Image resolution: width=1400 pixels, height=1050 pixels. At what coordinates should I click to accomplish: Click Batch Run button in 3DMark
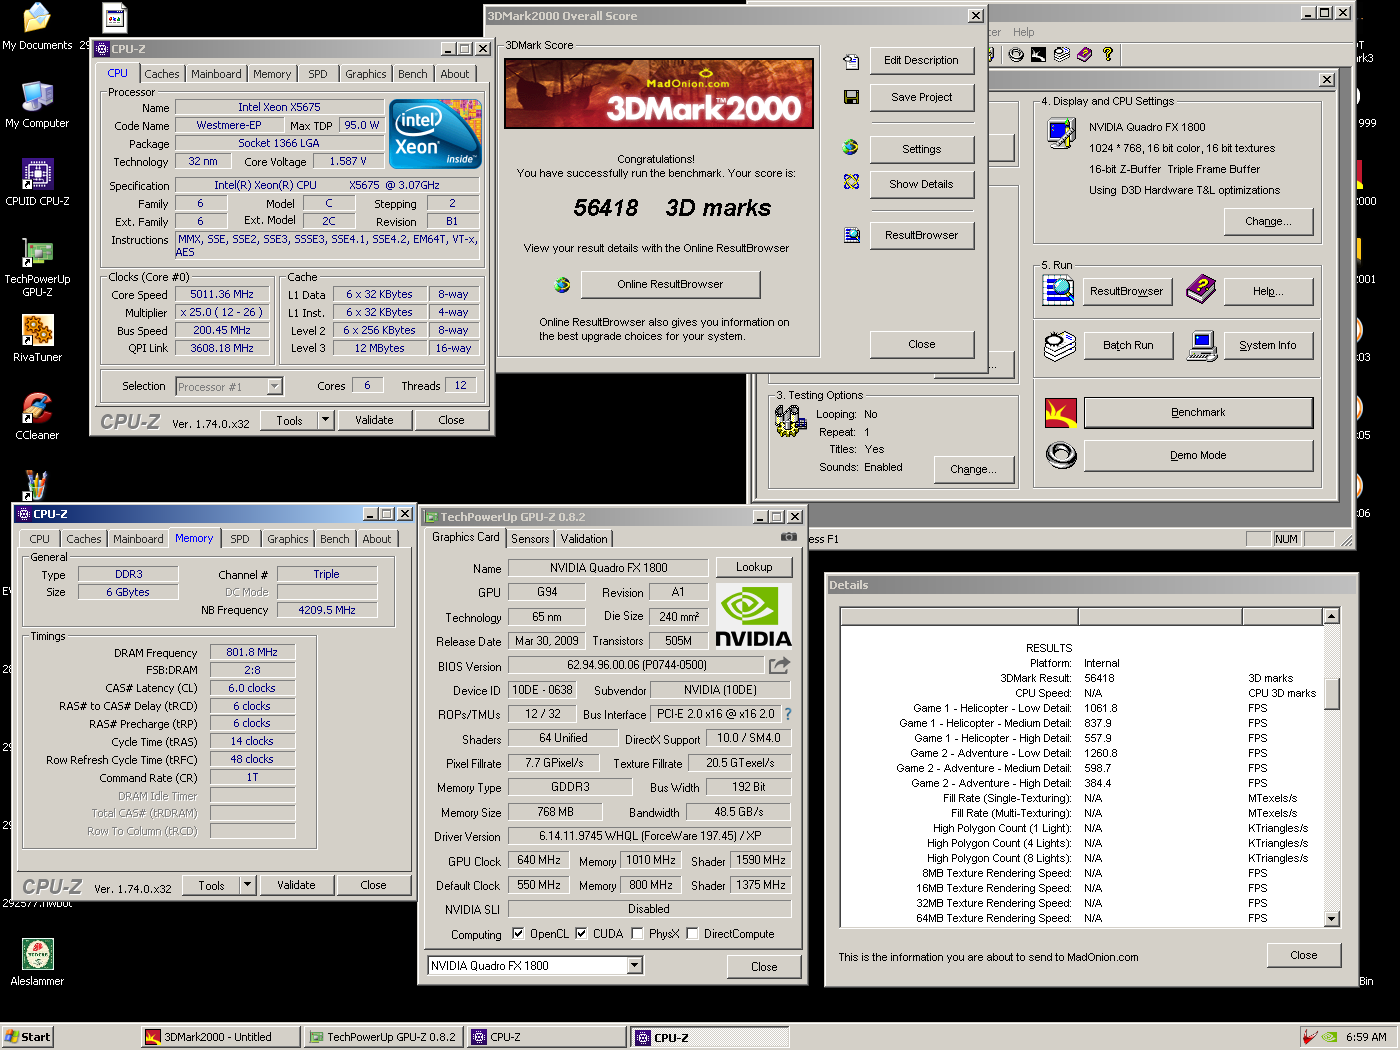pyautogui.click(x=1128, y=346)
